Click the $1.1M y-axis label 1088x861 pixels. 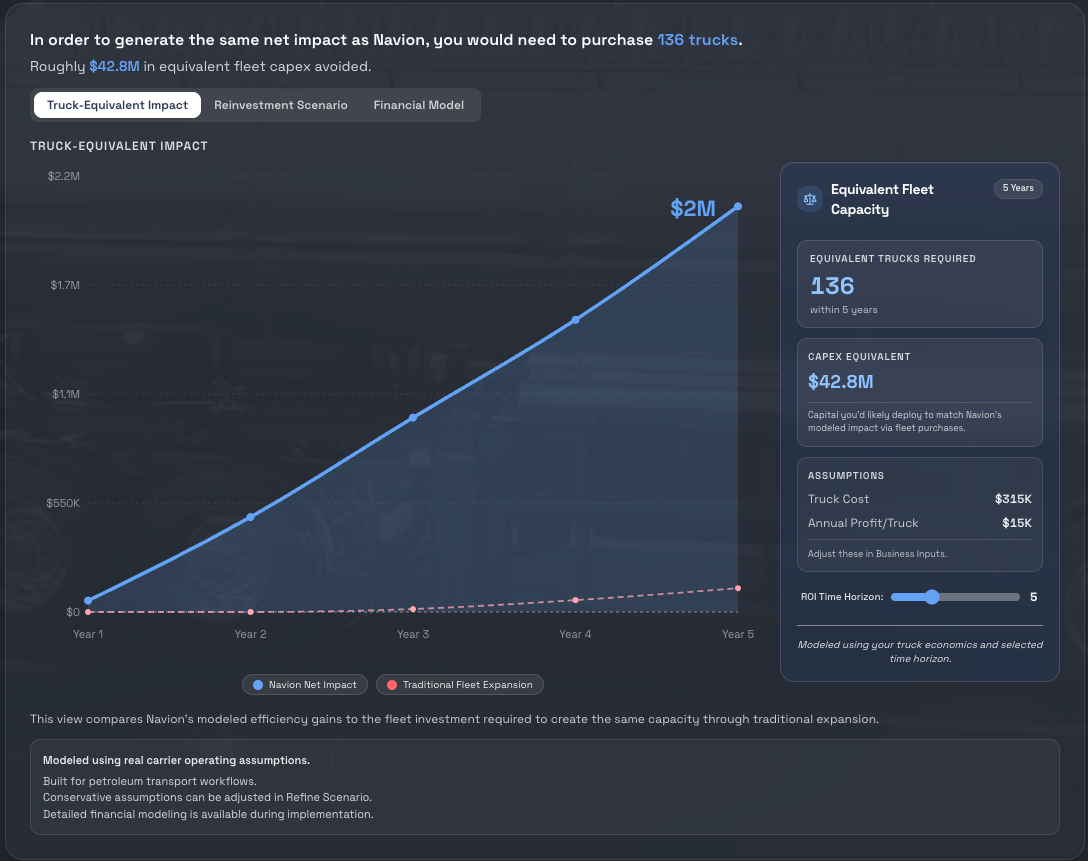[x=66, y=394]
